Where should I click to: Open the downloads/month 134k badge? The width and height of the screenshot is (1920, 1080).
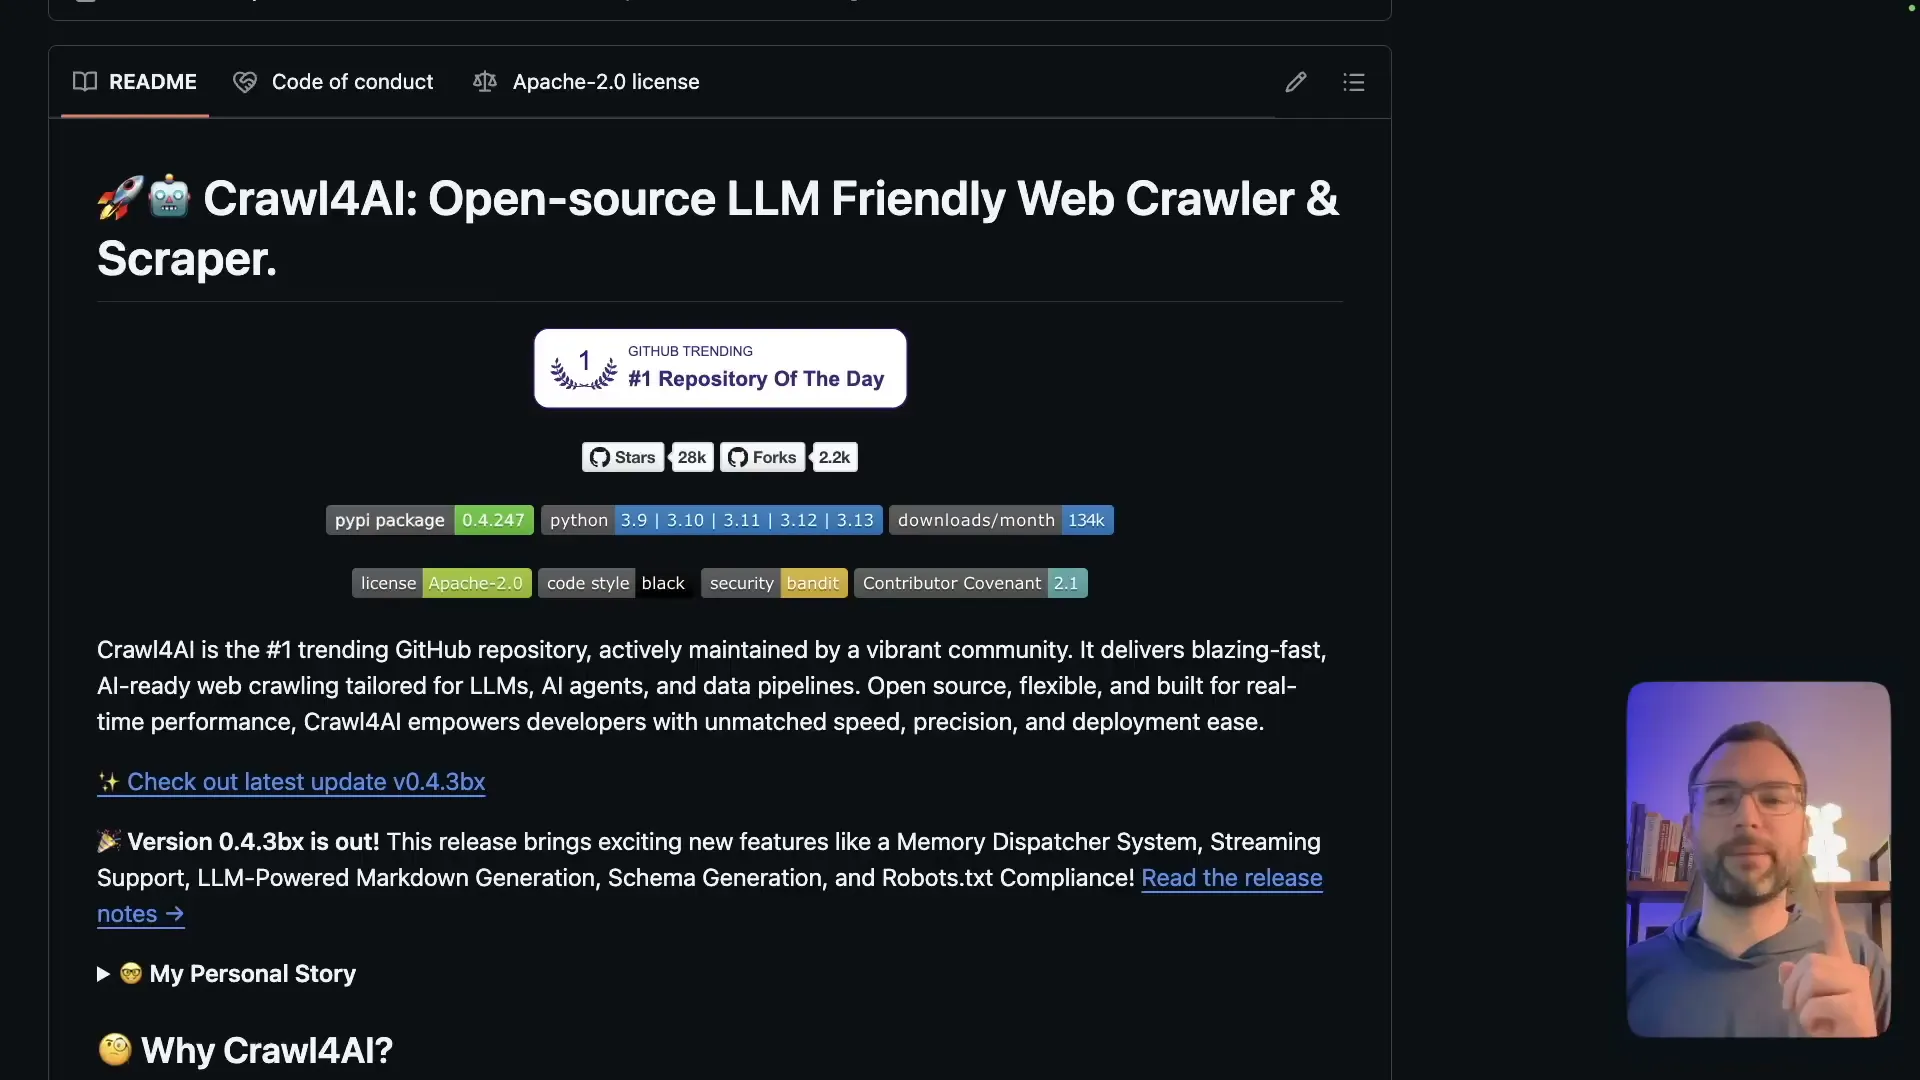pos(1001,520)
